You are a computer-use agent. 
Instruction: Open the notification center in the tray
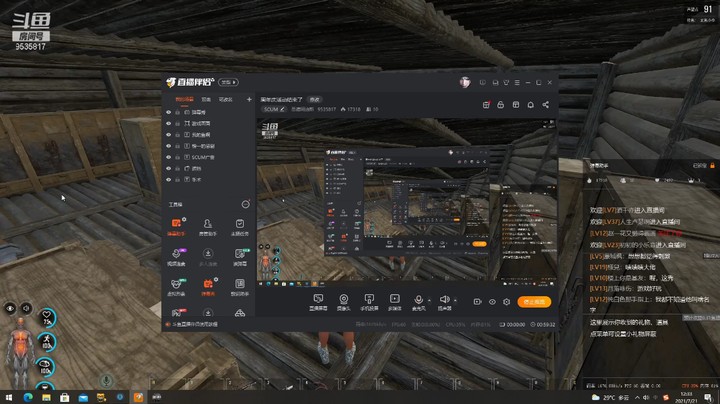[x=709, y=397]
